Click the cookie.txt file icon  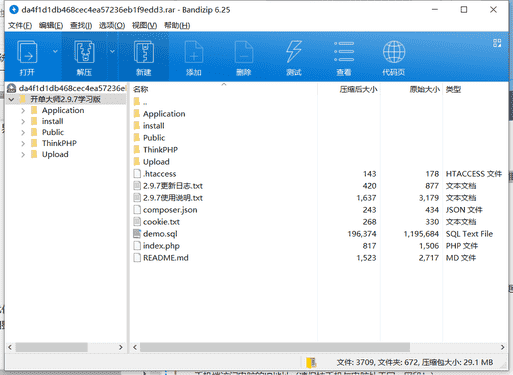point(137,222)
